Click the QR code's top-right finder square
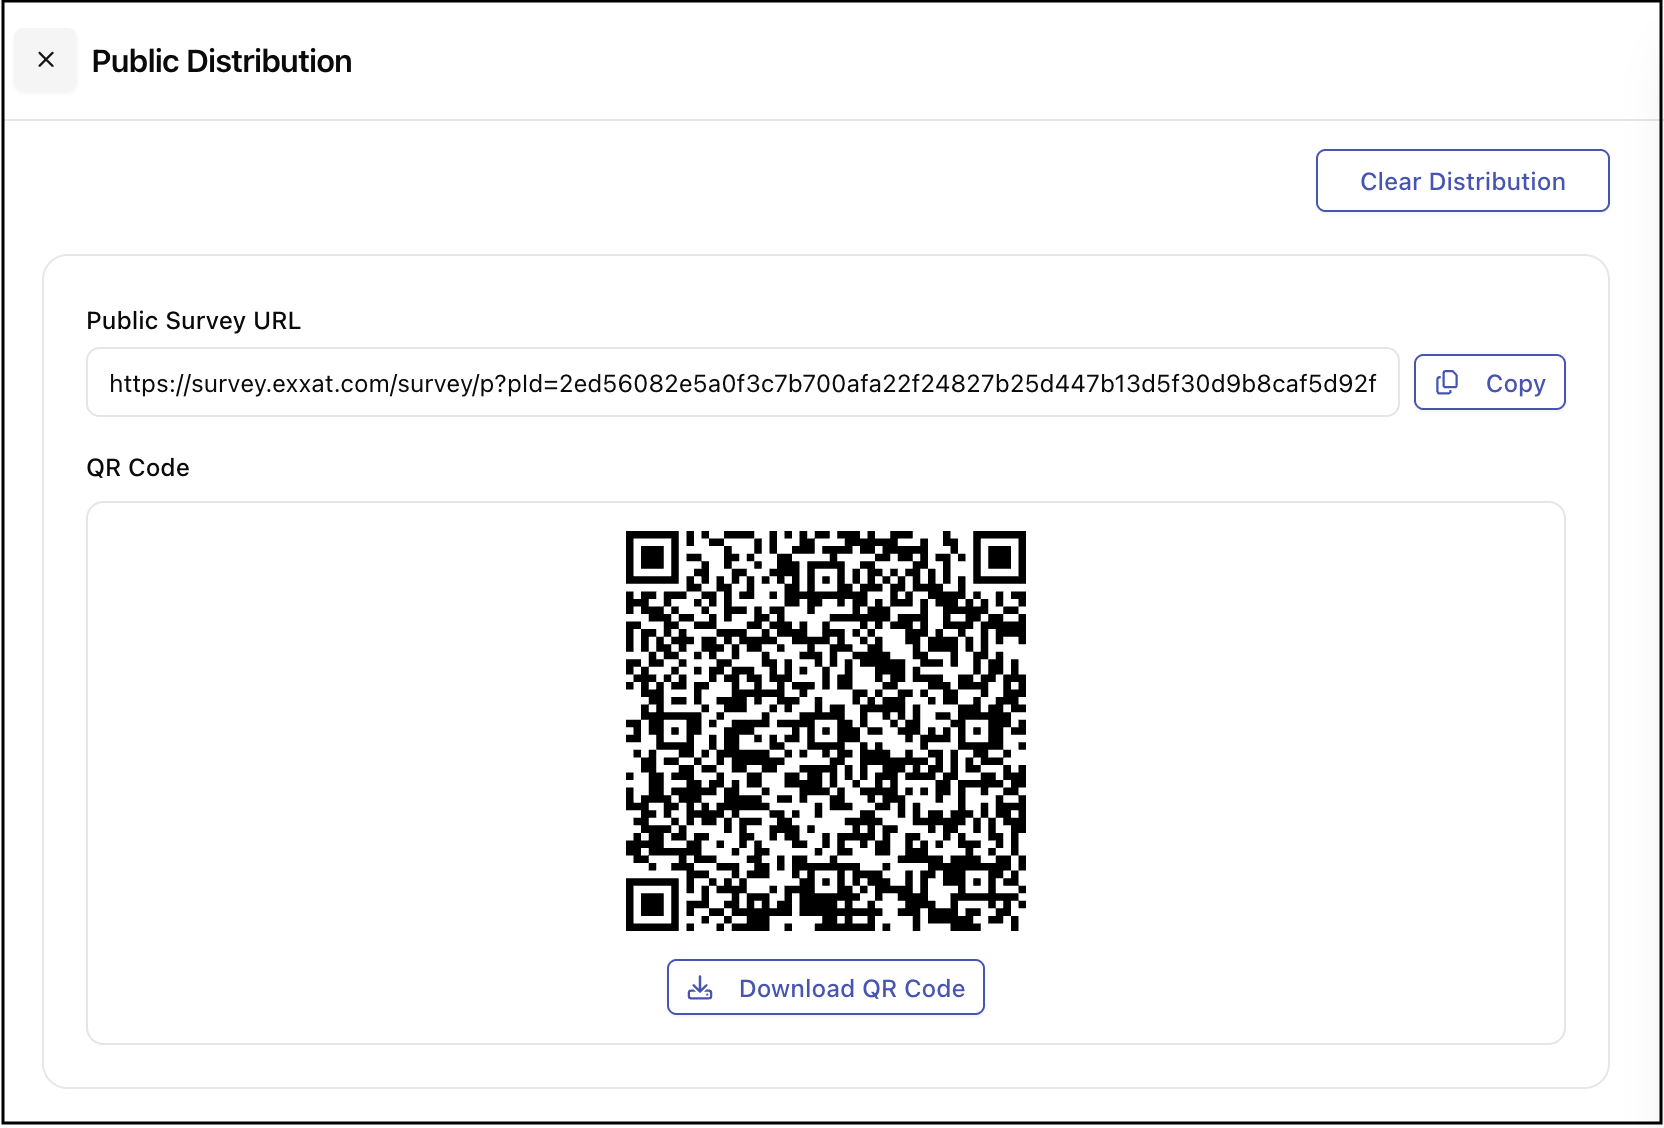Image resolution: width=1664 pixels, height=1128 pixels. click(x=999, y=558)
